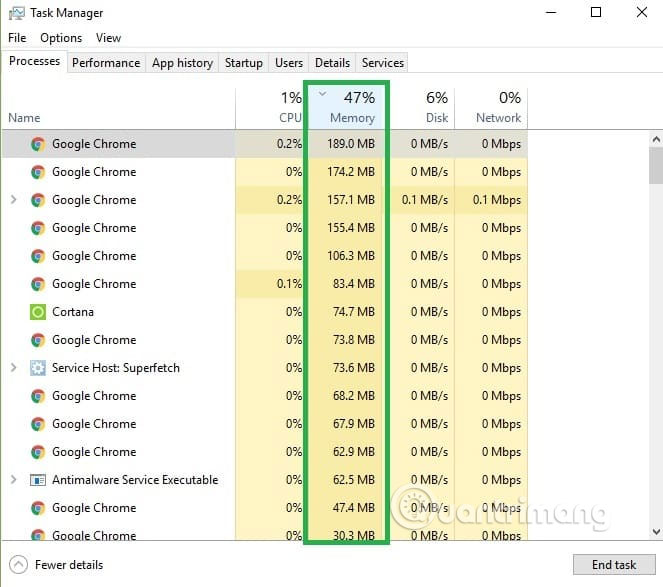Click Chrome icon in 174.2 MB row

click(x=38, y=172)
